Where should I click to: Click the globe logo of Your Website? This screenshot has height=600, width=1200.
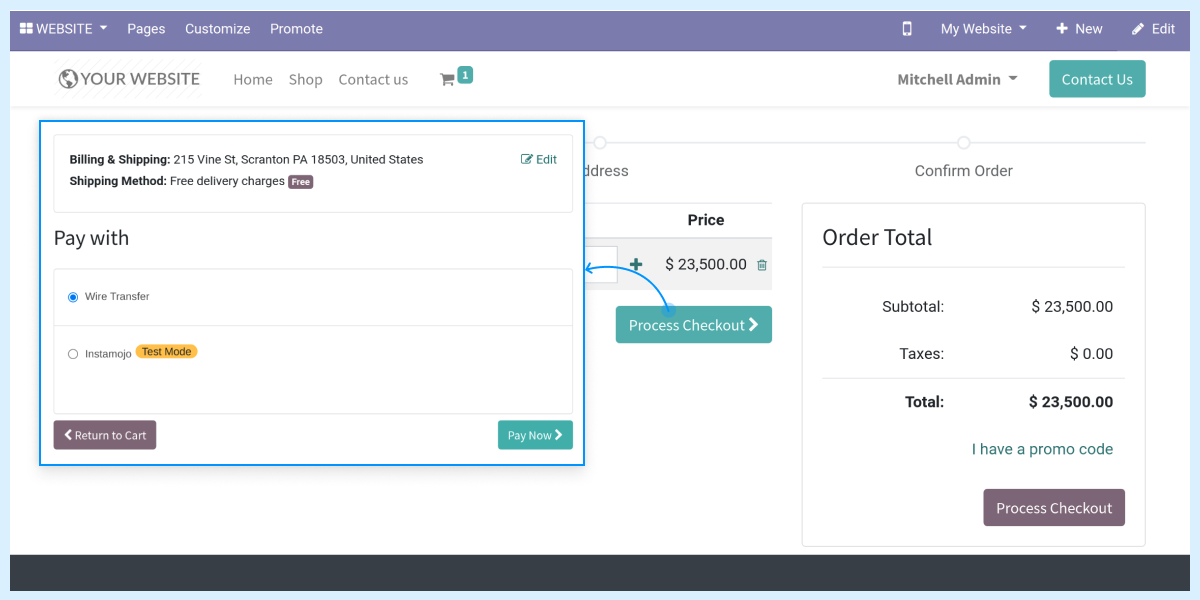click(66, 78)
